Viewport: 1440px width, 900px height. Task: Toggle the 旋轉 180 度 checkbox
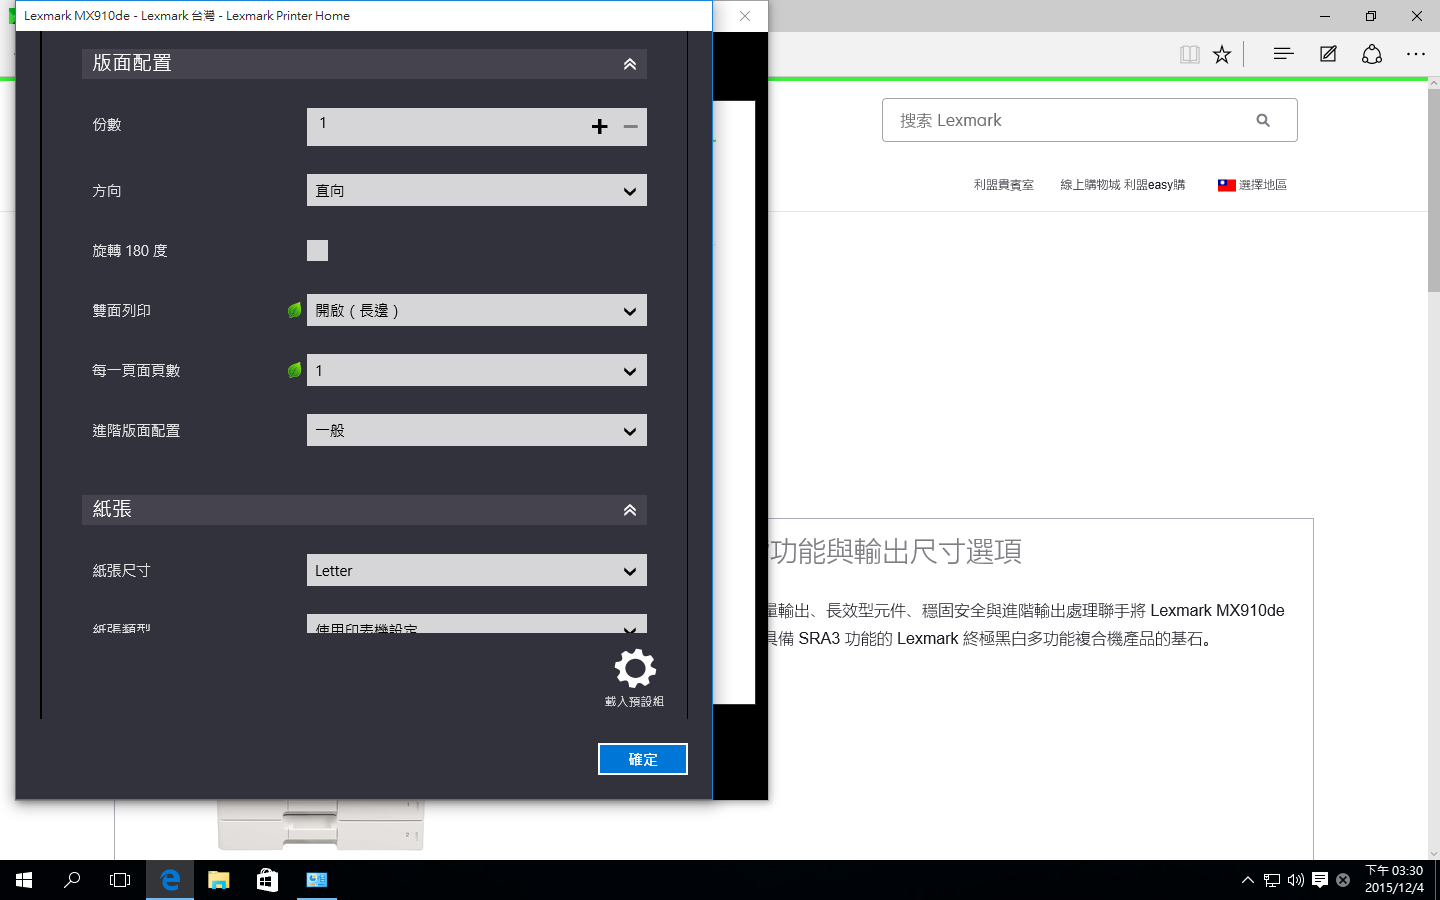tap(317, 250)
